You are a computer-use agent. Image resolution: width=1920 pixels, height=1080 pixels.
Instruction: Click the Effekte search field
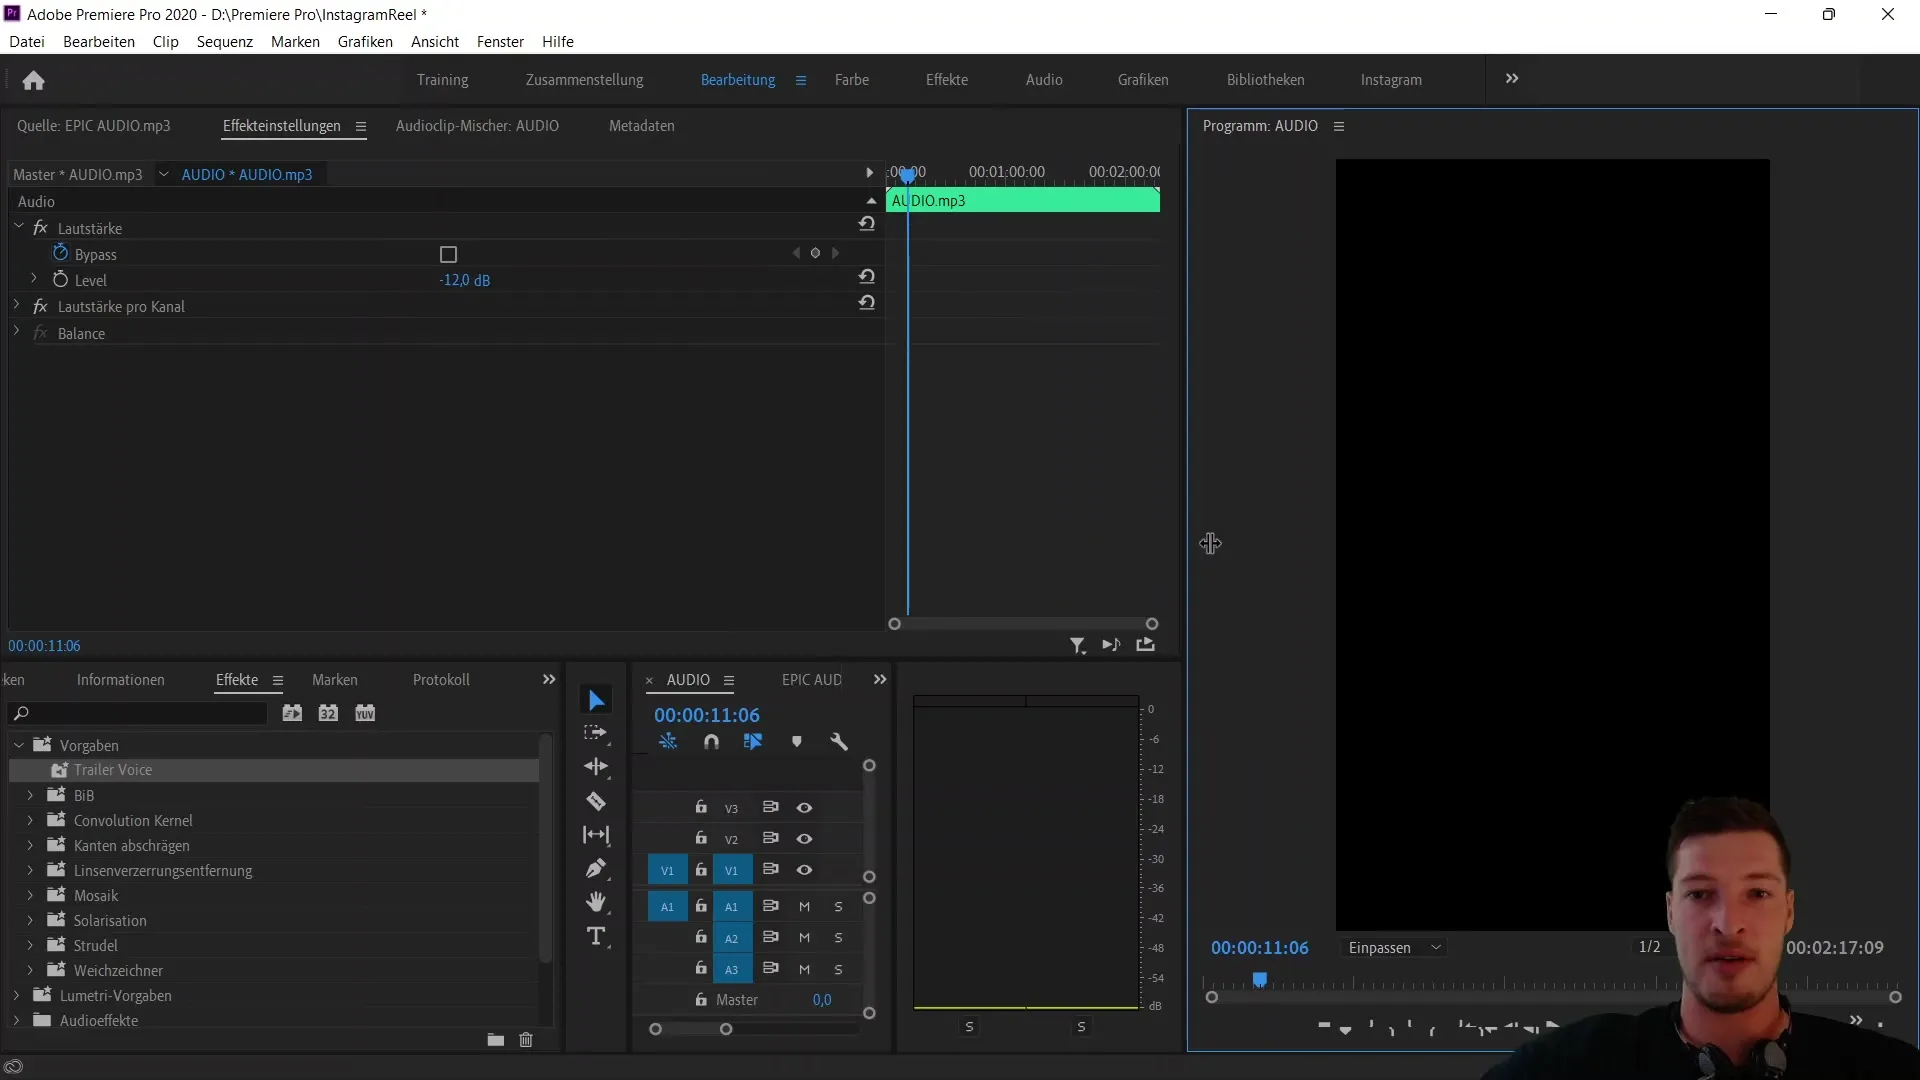[x=138, y=713]
